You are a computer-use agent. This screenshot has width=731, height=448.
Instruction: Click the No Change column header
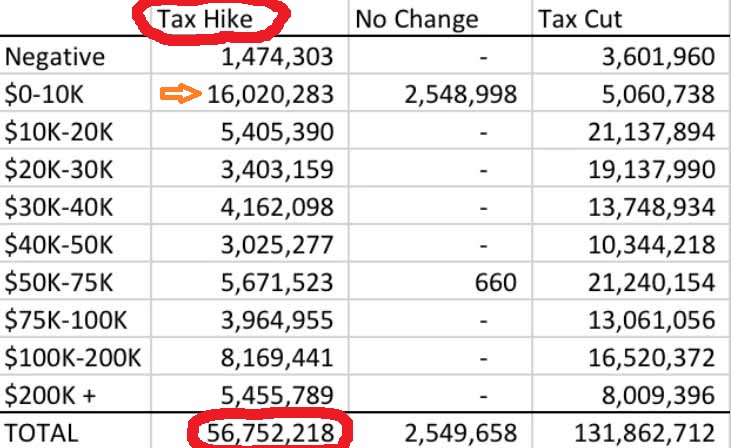pos(417,19)
